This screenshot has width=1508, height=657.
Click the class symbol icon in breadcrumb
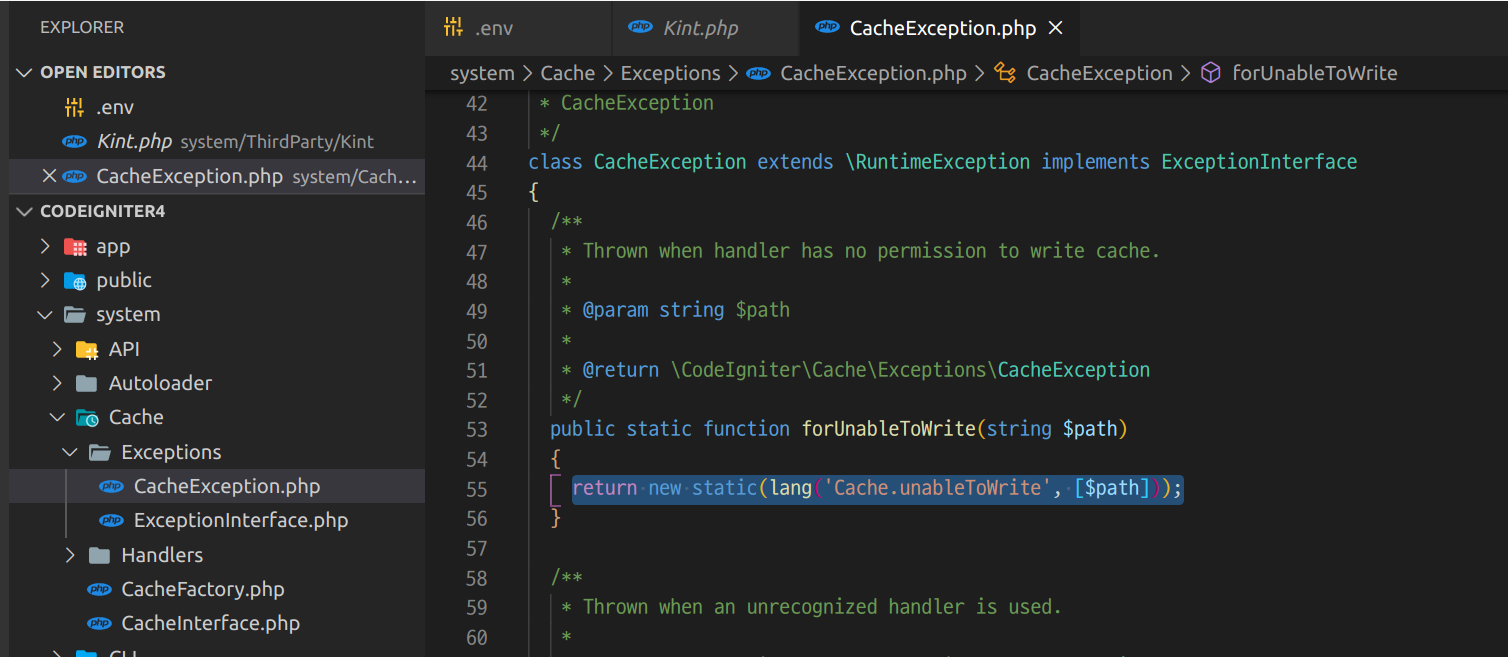(1006, 73)
